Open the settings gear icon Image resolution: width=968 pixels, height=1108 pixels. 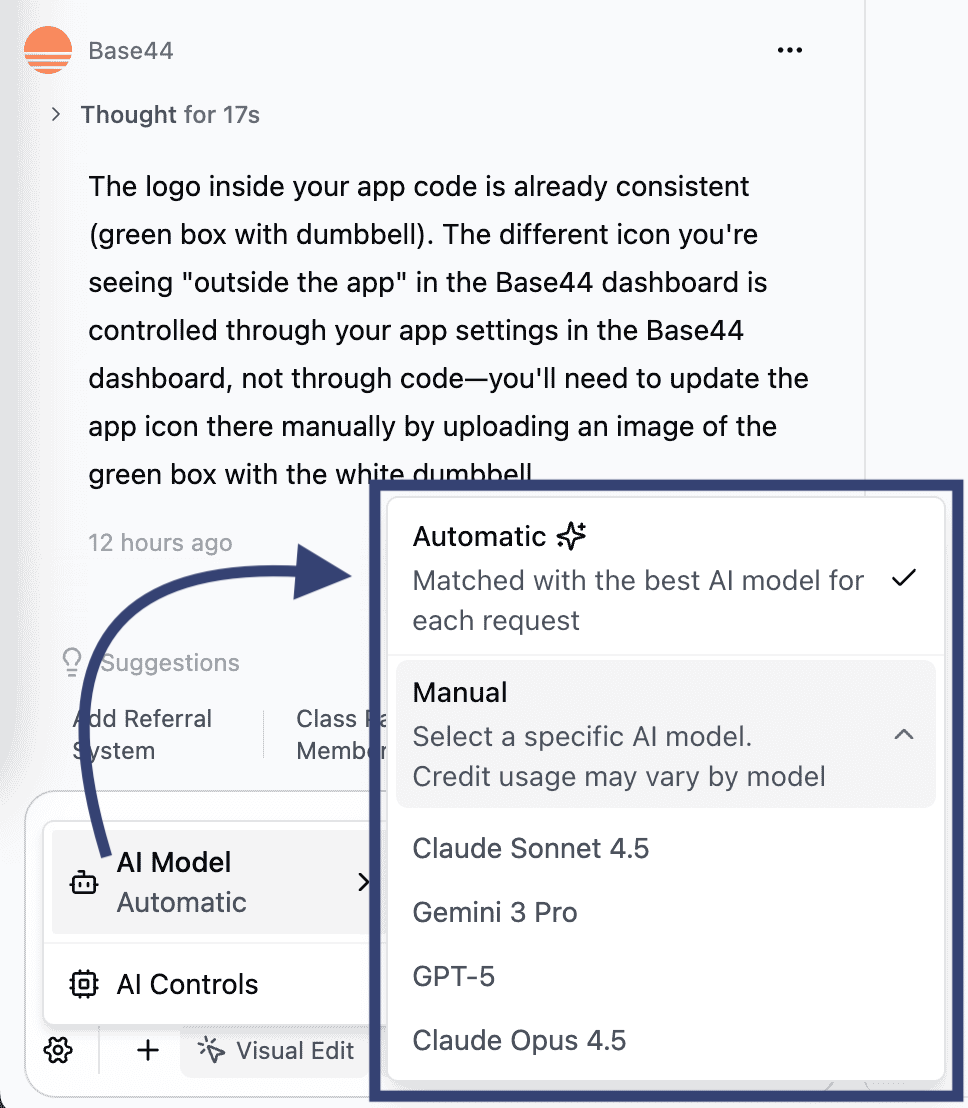pos(58,1051)
